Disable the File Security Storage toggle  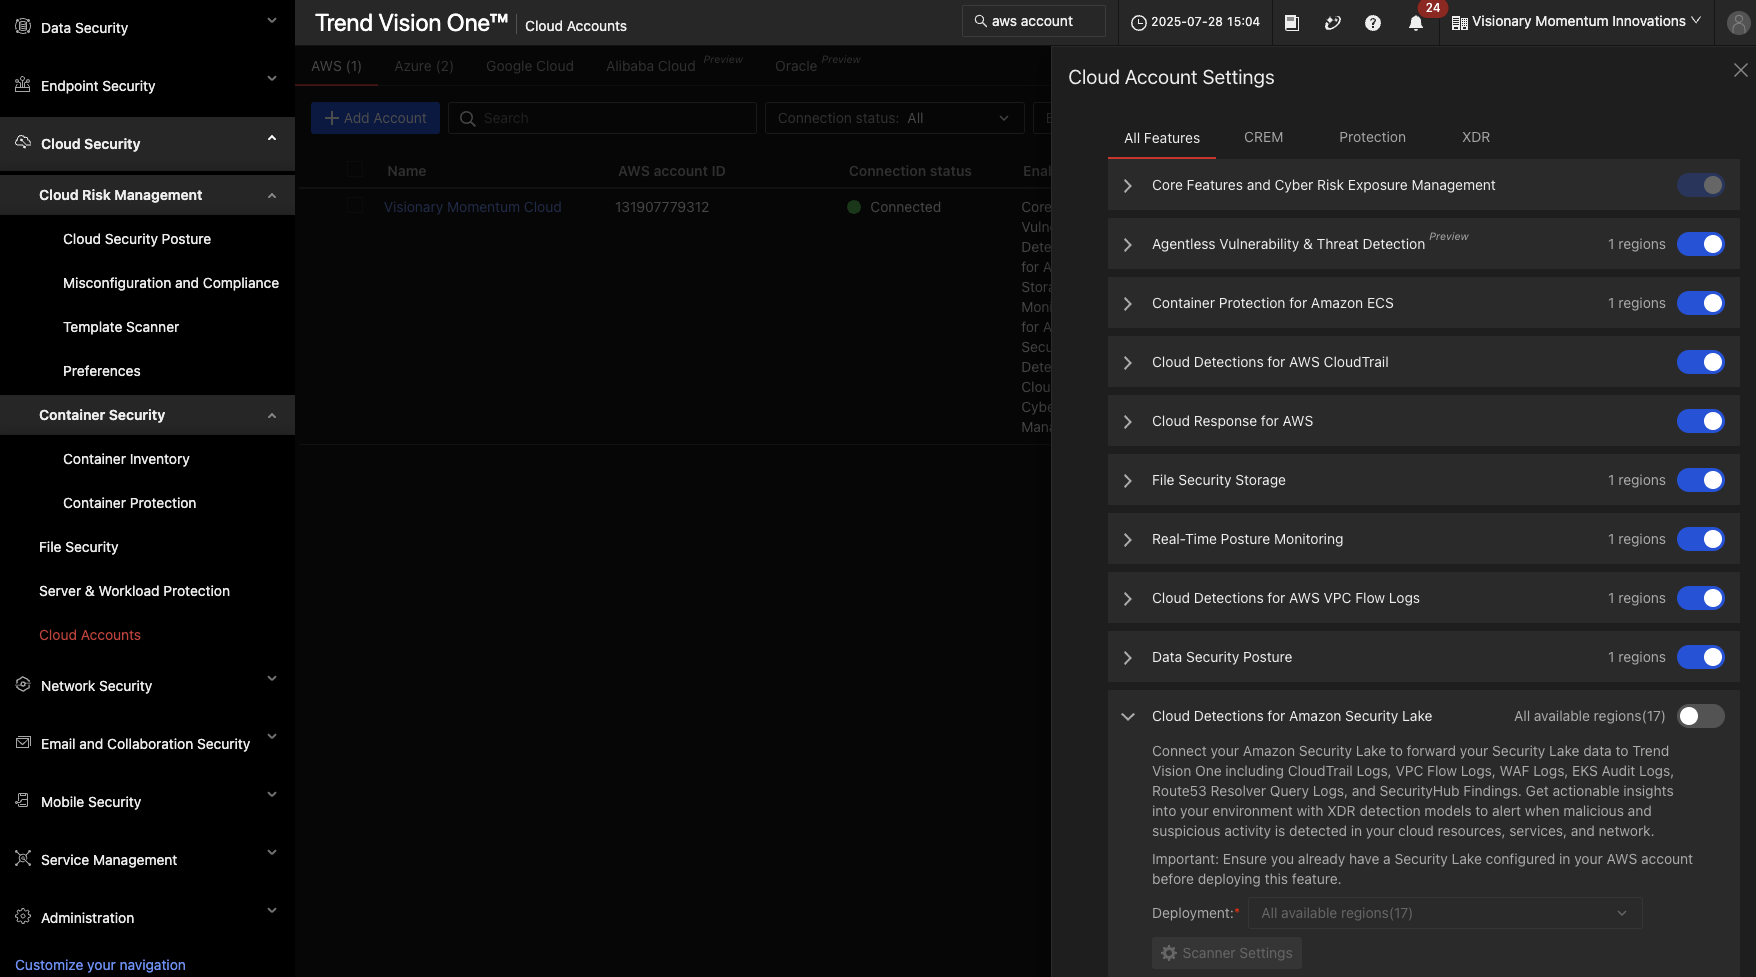point(1700,480)
